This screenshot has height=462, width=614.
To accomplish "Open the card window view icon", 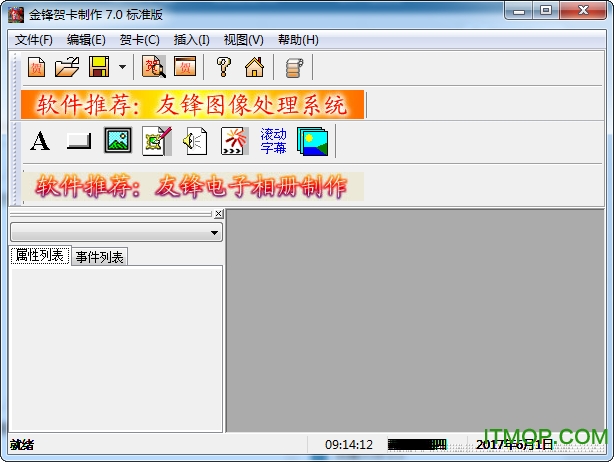I will 185,67.
